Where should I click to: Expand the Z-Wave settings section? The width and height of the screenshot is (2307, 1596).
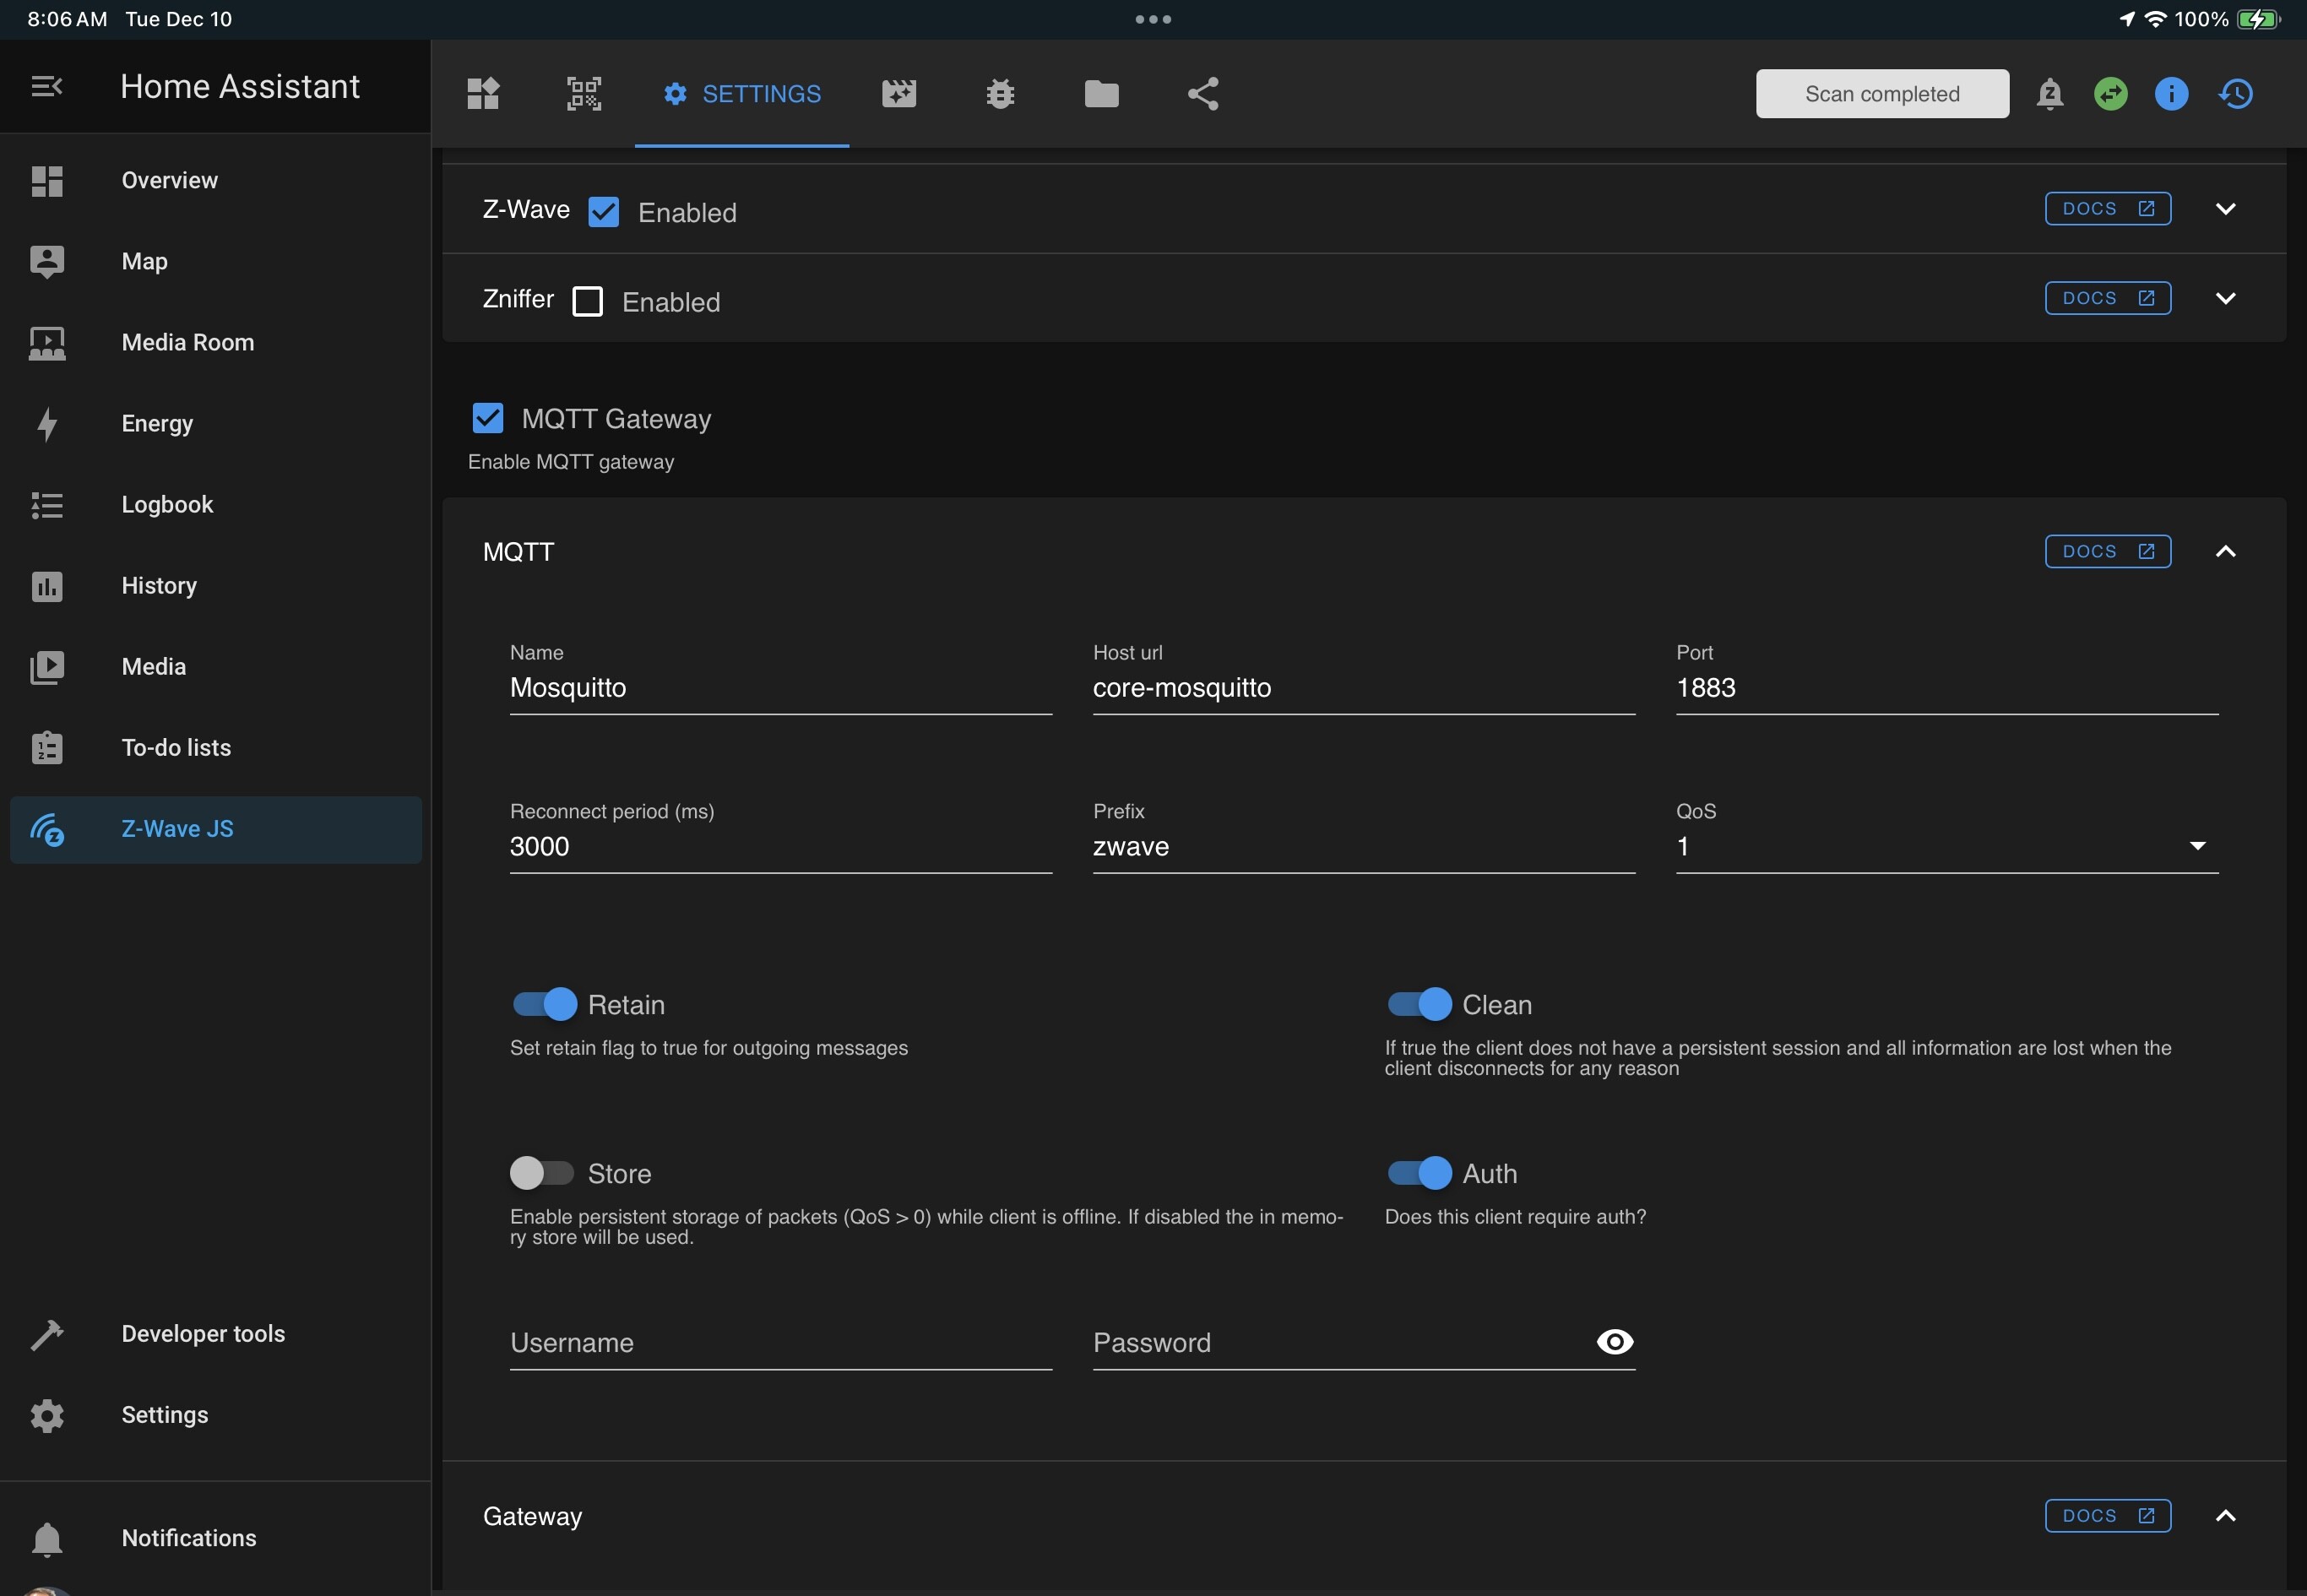[2225, 209]
